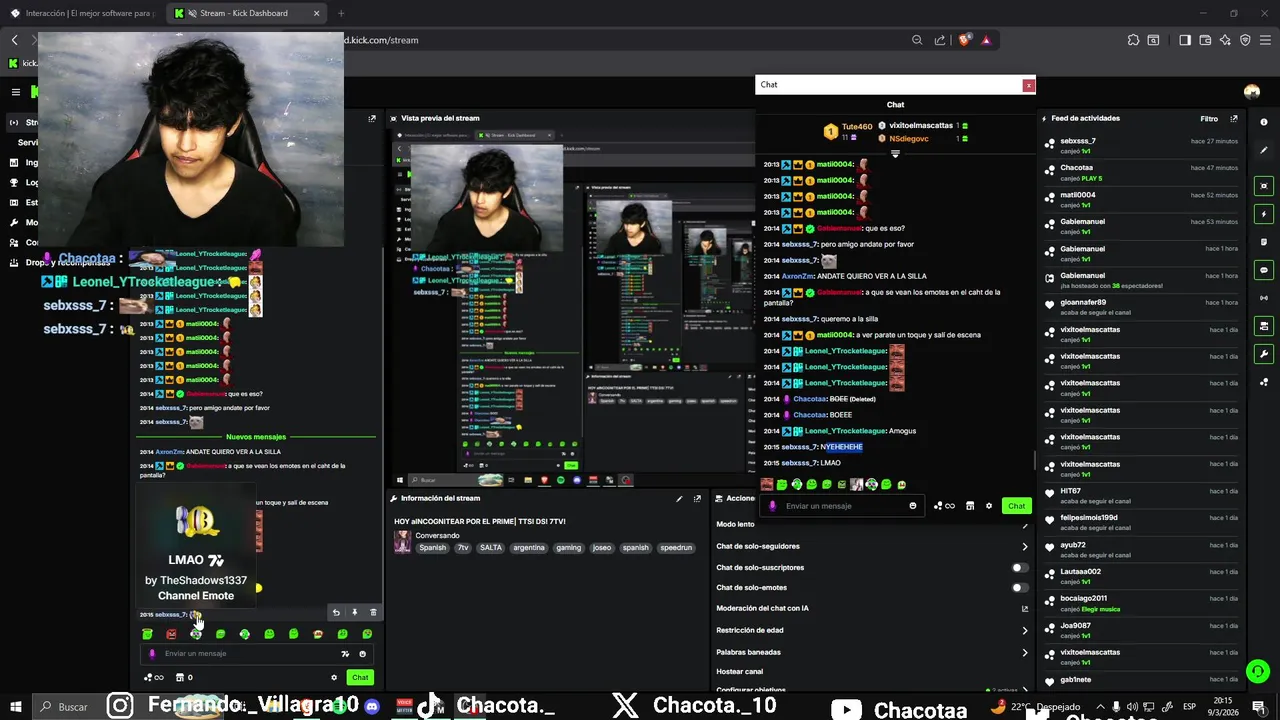Click the zoom-out magnifier in address bar
The width and height of the screenshot is (1280, 720).
coord(917,40)
